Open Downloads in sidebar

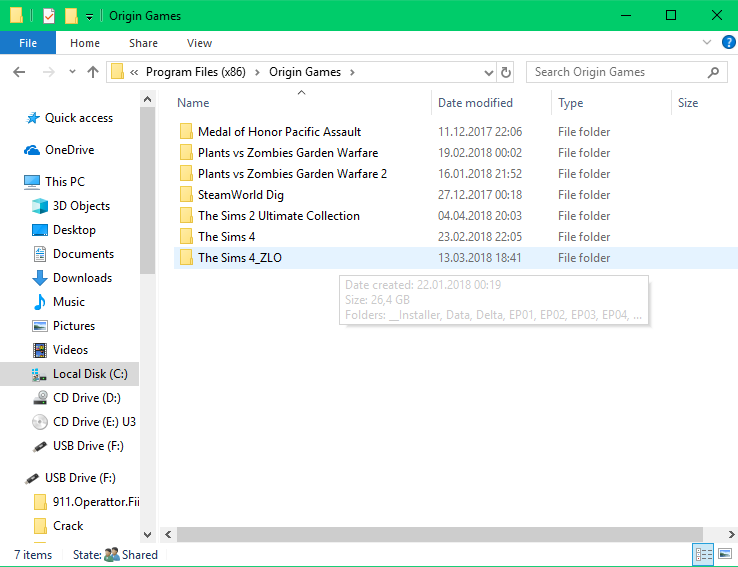pyautogui.click(x=82, y=278)
